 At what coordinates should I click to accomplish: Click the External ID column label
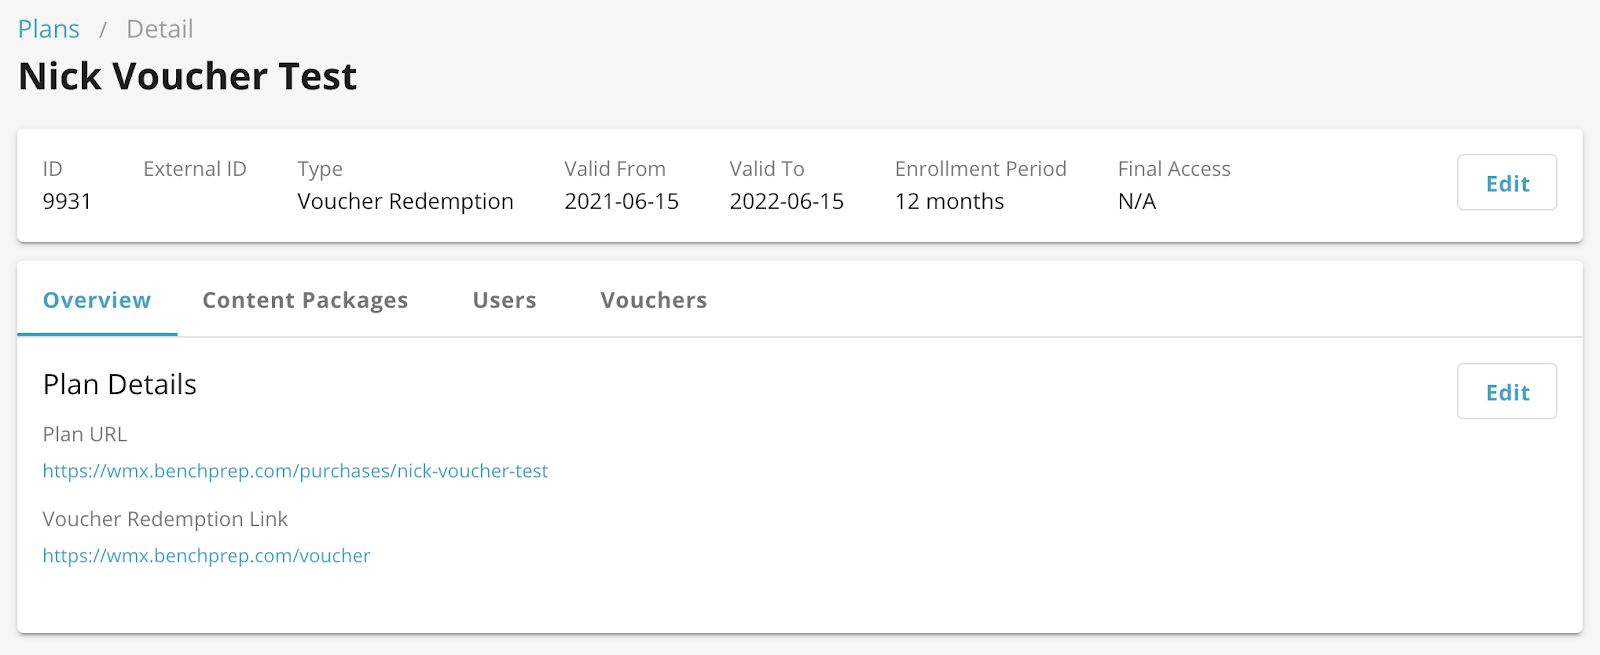click(194, 169)
